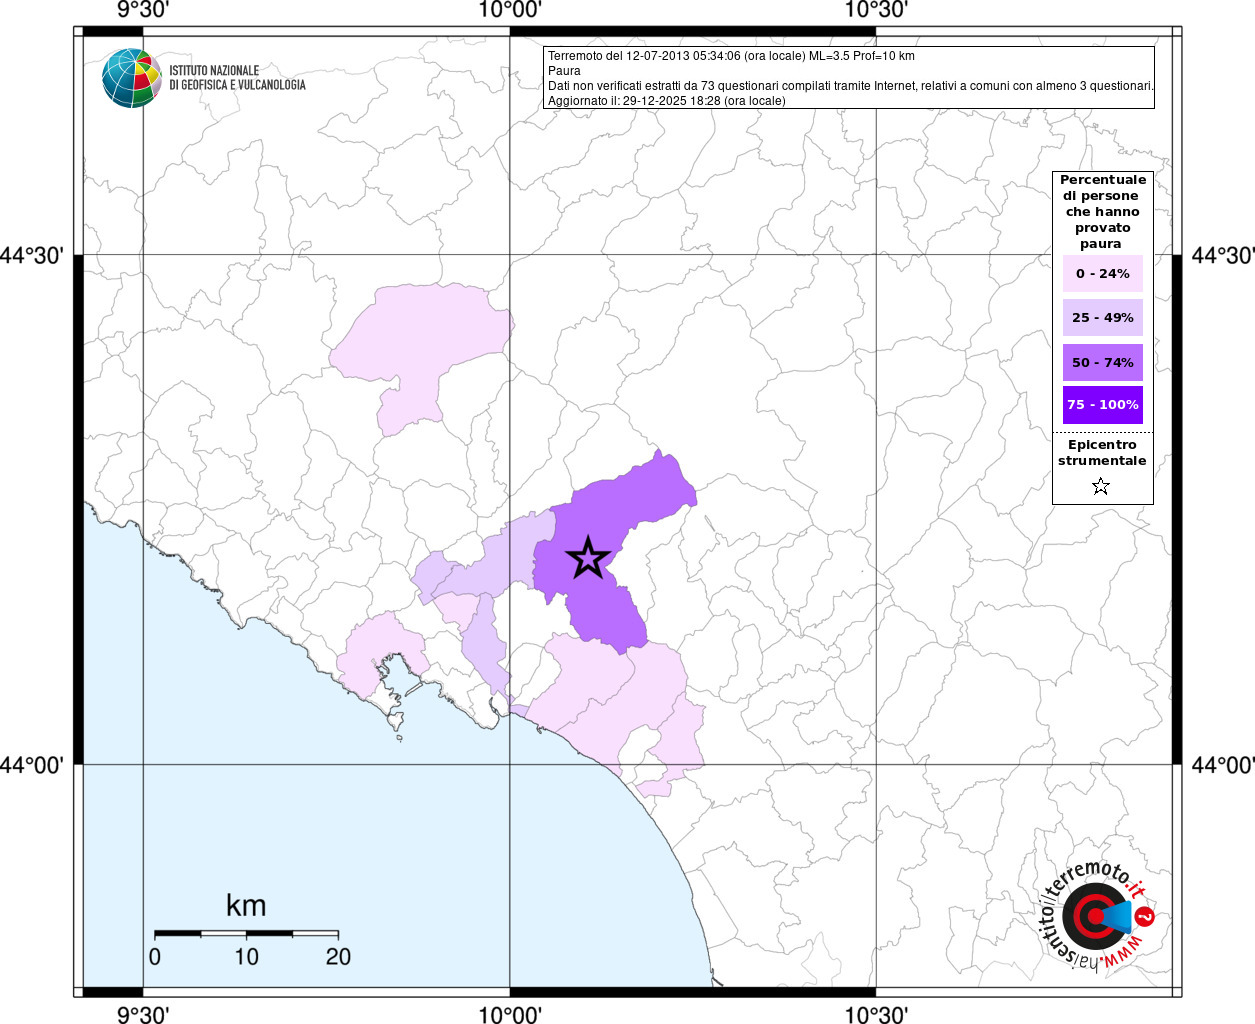This screenshot has height=1024, width=1255.
Task: Click the top 9°30' longitude label
Action: point(143,10)
